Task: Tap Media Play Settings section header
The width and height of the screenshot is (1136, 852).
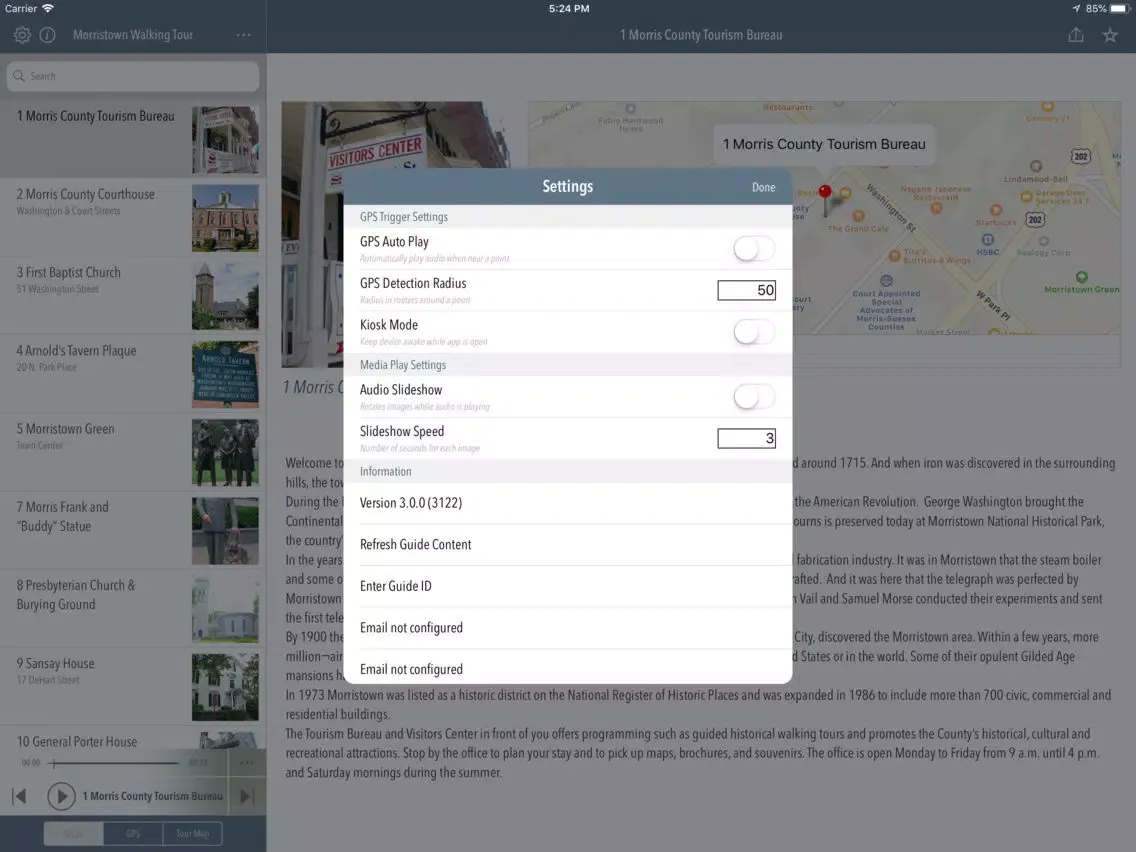Action: 567,365
